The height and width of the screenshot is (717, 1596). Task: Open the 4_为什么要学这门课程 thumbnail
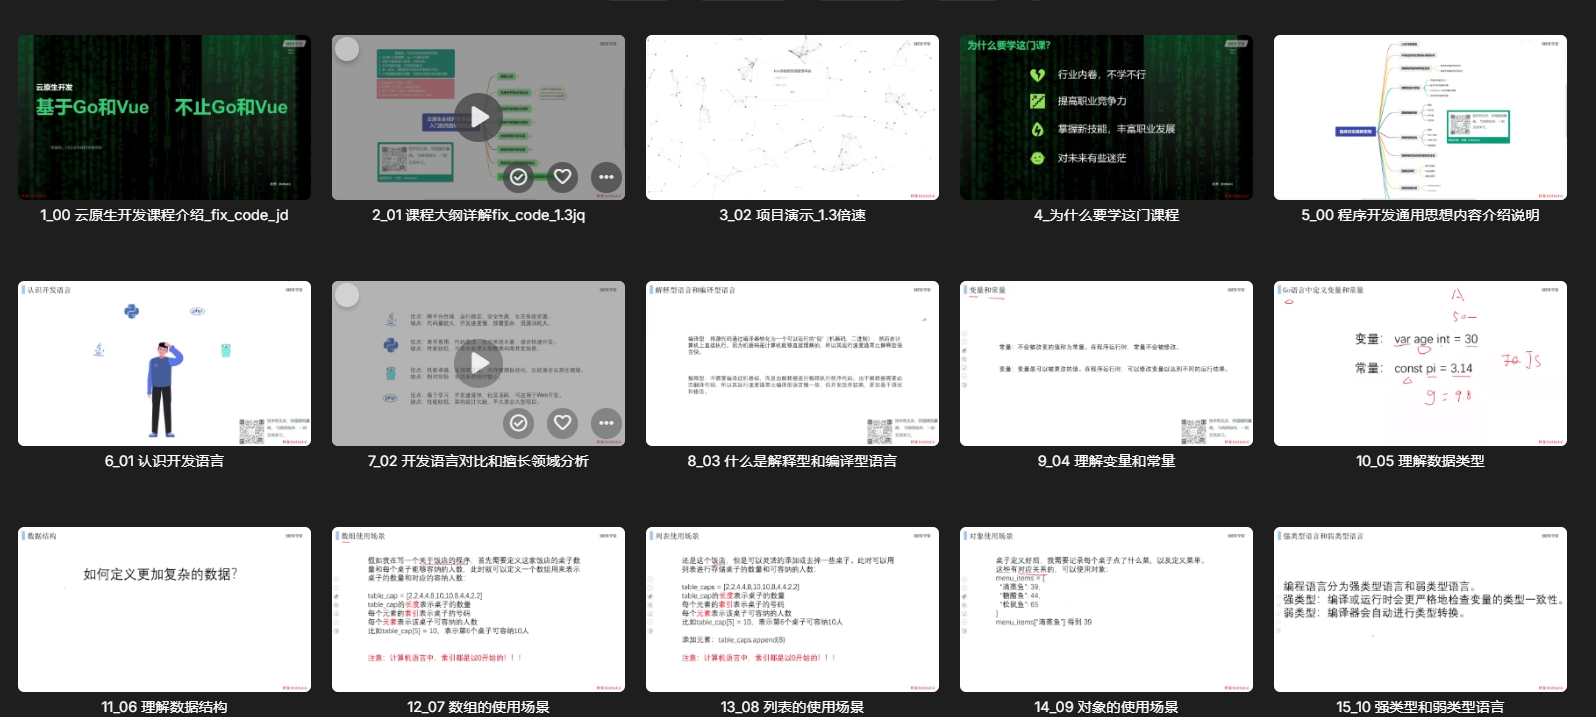click(x=1106, y=118)
